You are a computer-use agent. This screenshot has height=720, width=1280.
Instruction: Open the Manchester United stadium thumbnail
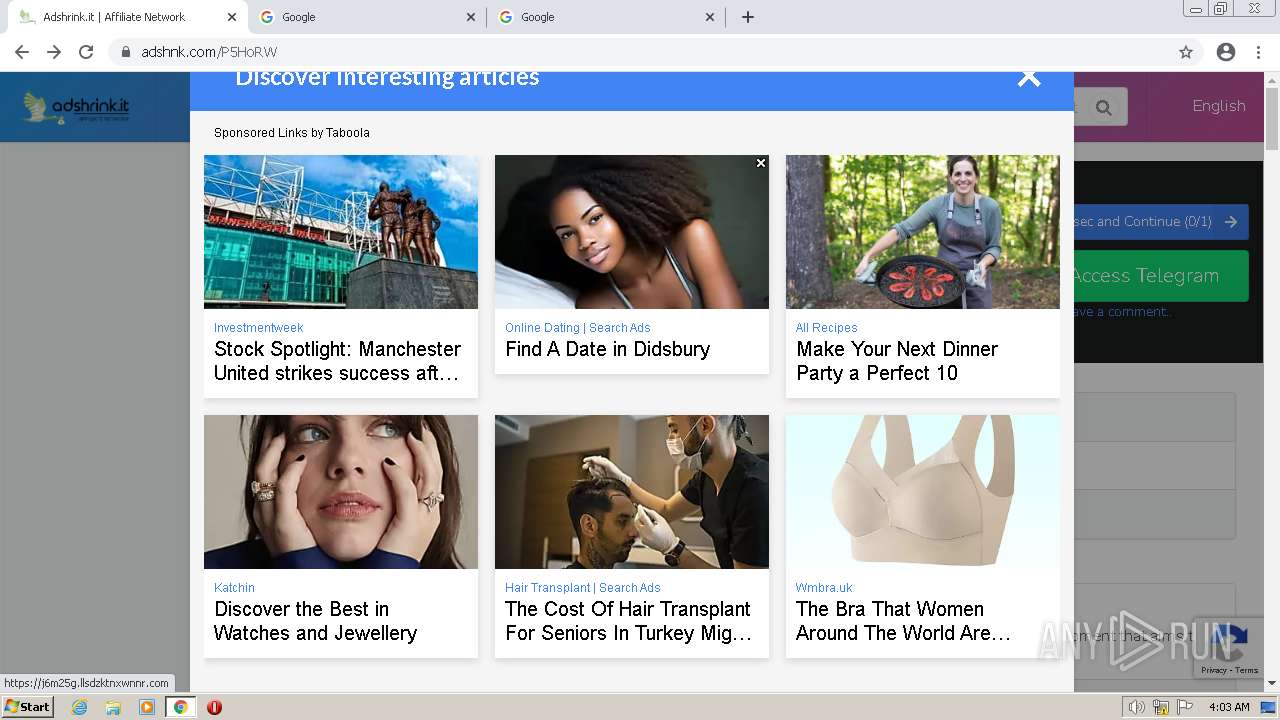341,232
